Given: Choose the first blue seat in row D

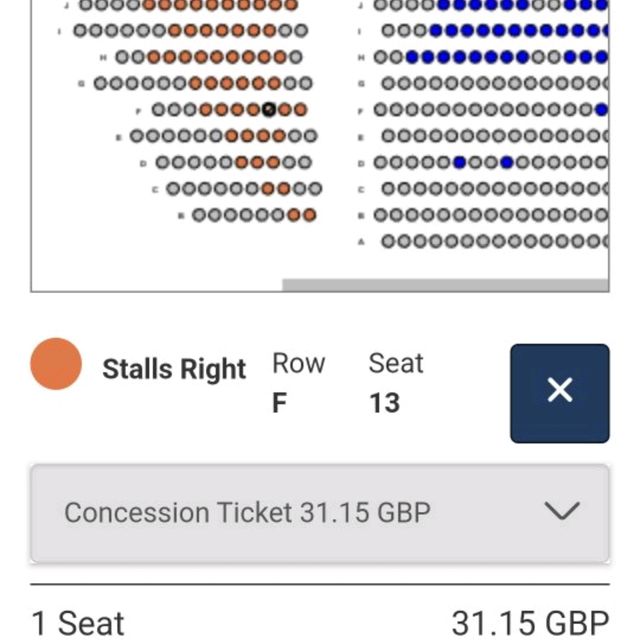Looking at the screenshot, I should [460, 162].
